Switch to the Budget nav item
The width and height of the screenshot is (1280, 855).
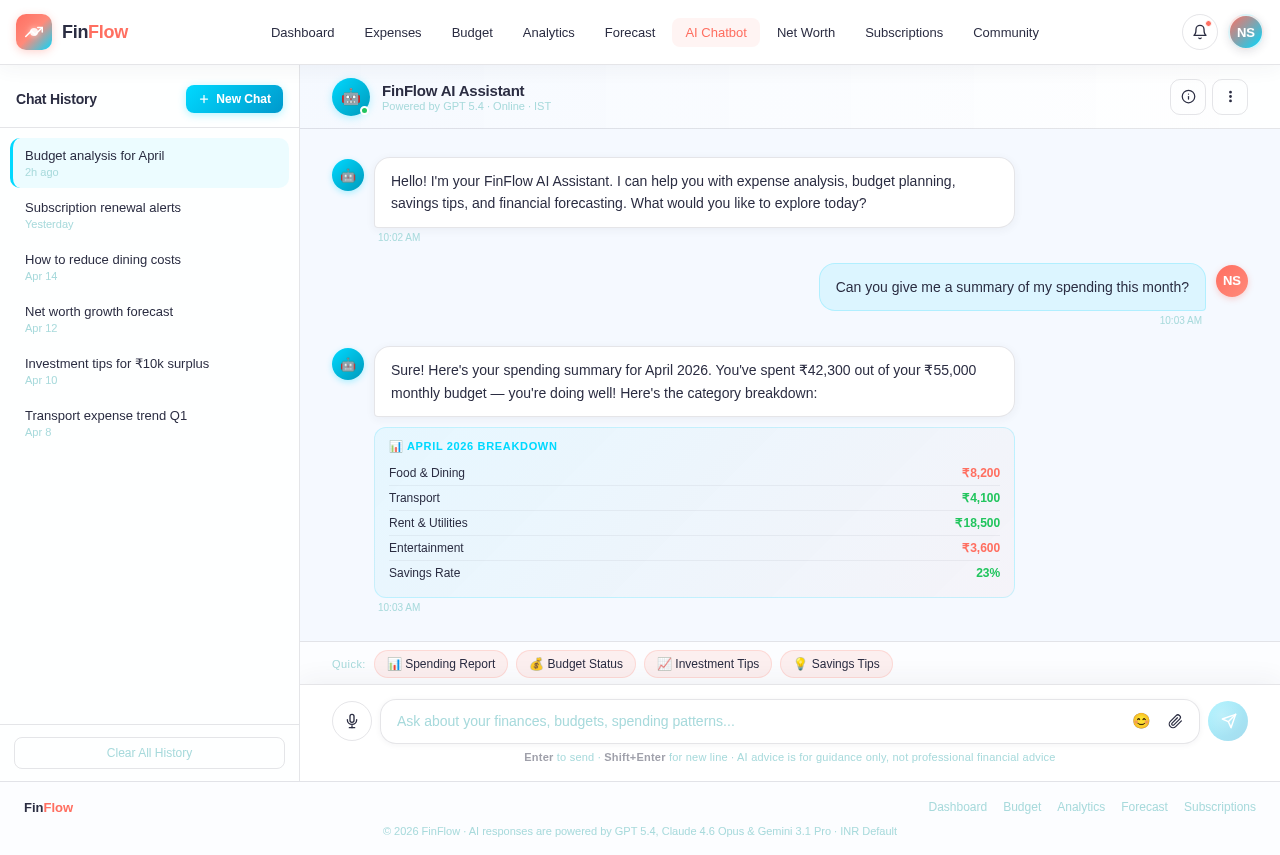tap(472, 32)
